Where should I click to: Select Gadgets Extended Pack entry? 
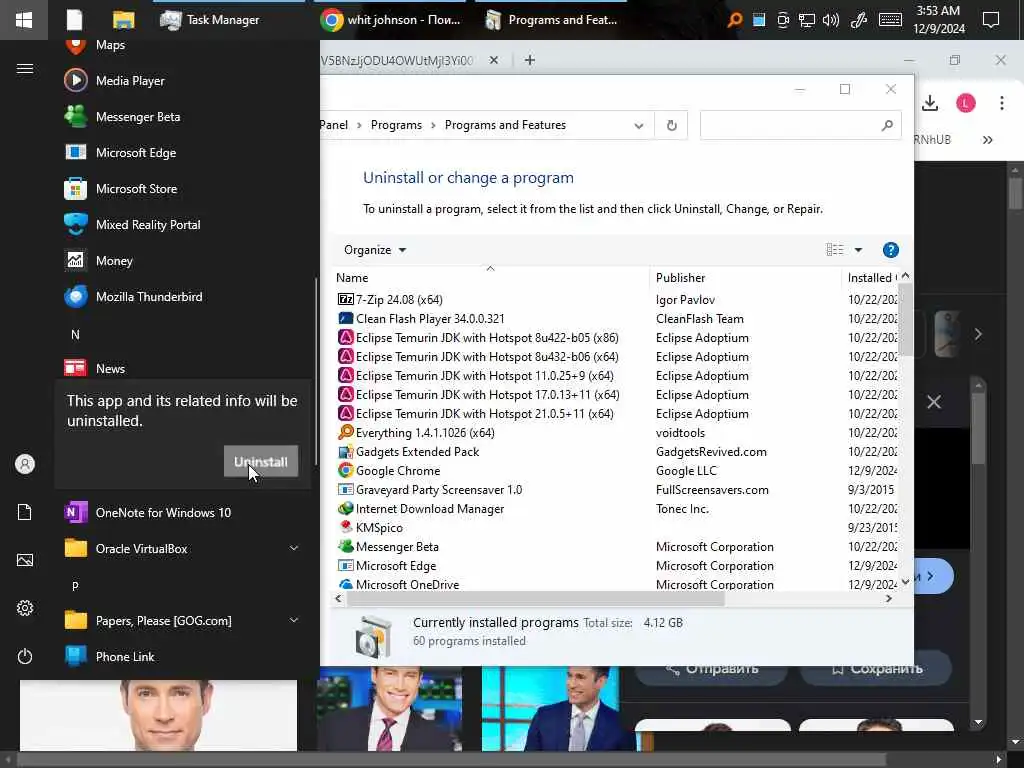(417, 452)
